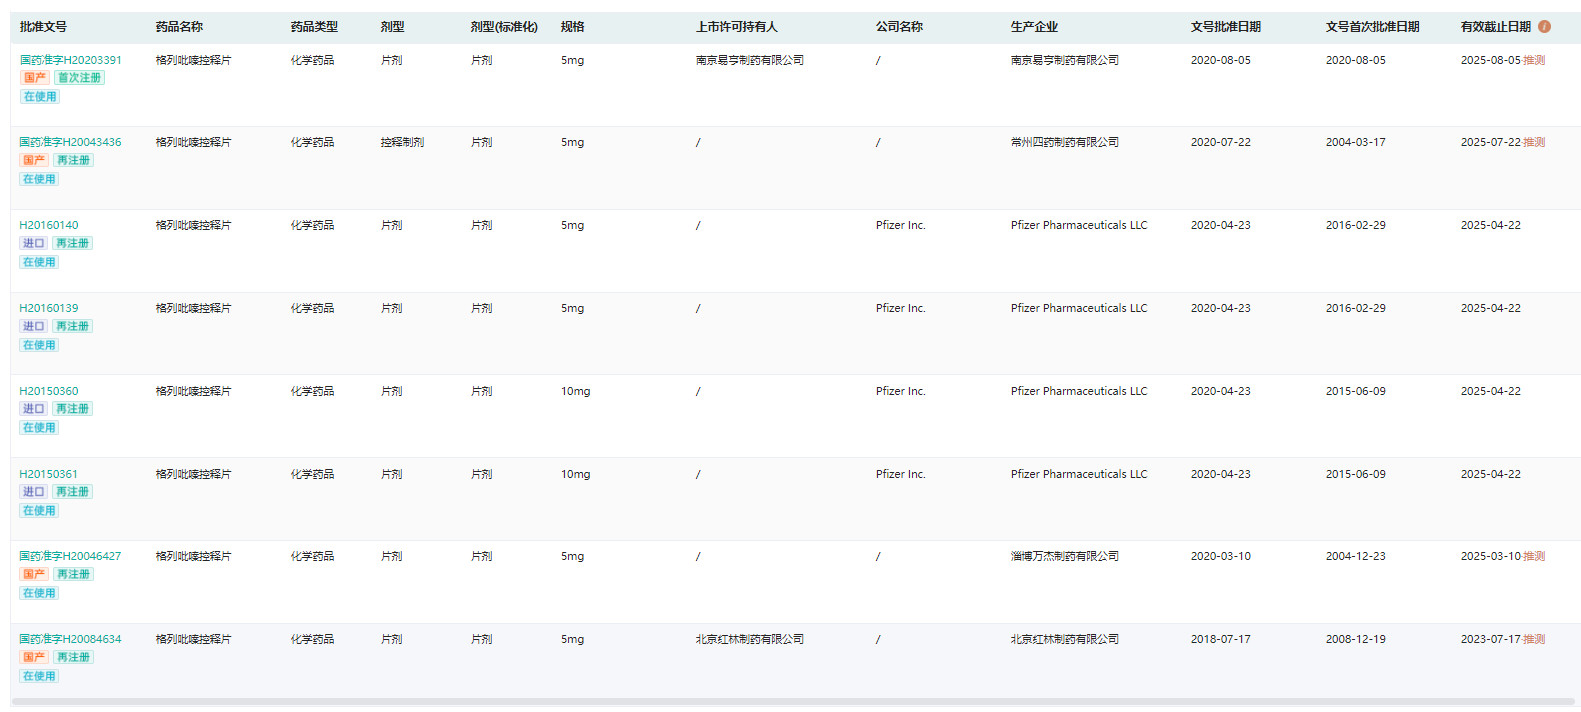Click the 首次注册 tag
The height and width of the screenshot is (712, 1581).
click(79, 78)
